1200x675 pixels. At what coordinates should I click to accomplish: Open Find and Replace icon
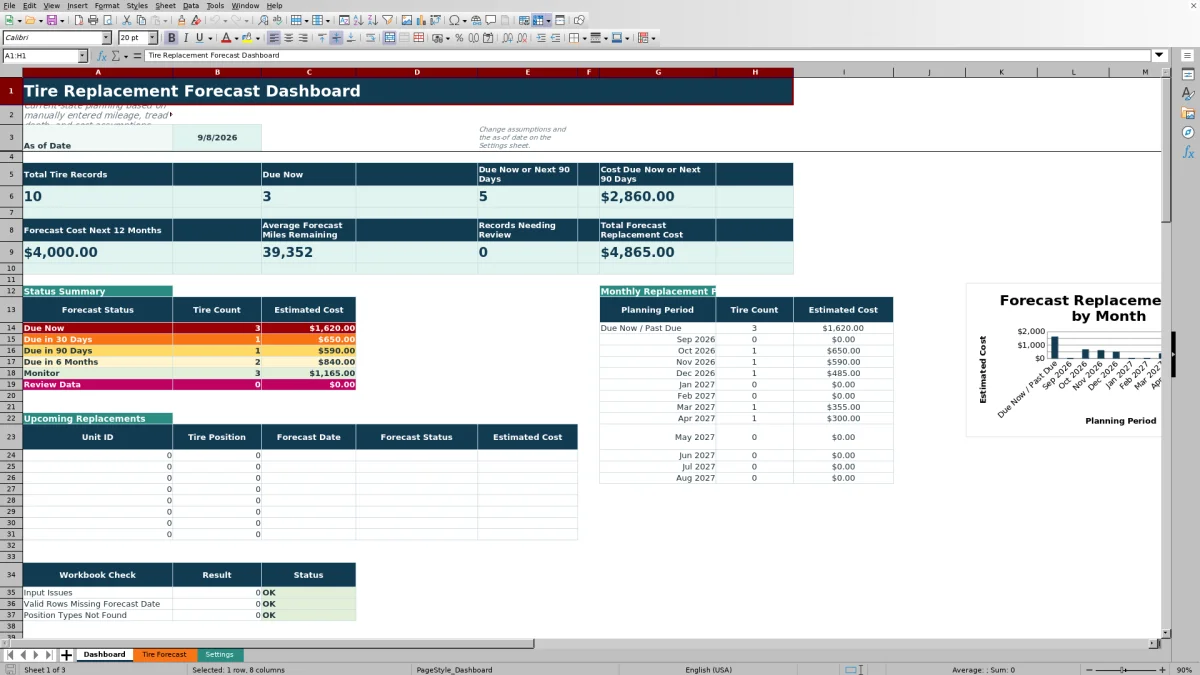click(x=262, y=20)
